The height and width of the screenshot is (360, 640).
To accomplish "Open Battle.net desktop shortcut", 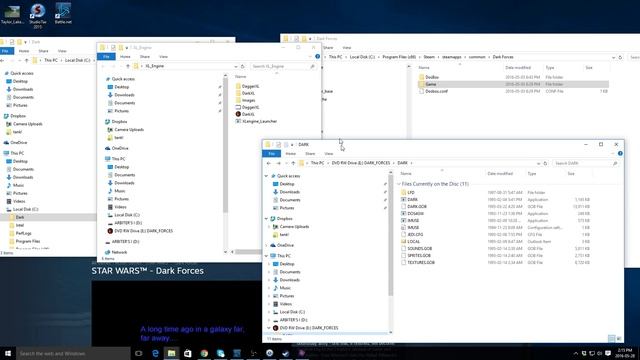I will [x=63, y=13].
